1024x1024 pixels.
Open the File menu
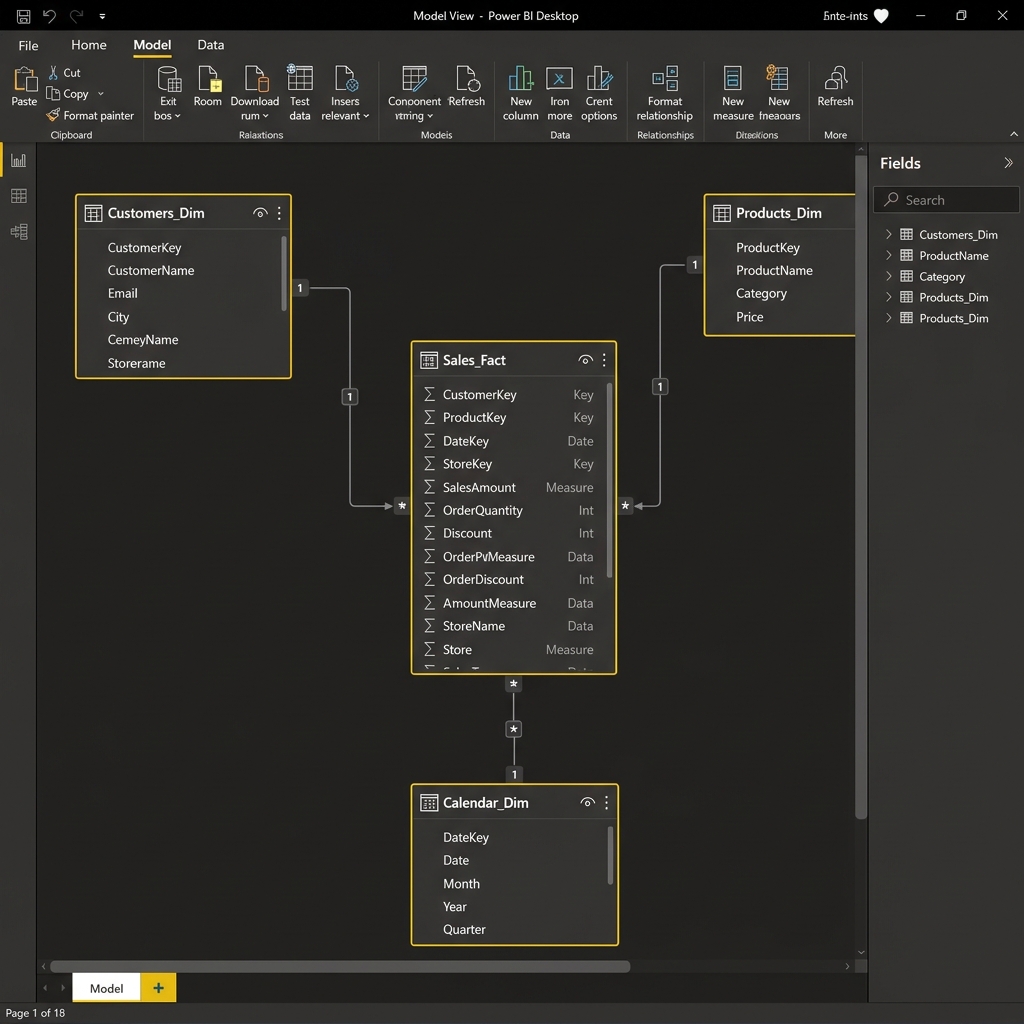pyautogui.click(x=28, y=45)
